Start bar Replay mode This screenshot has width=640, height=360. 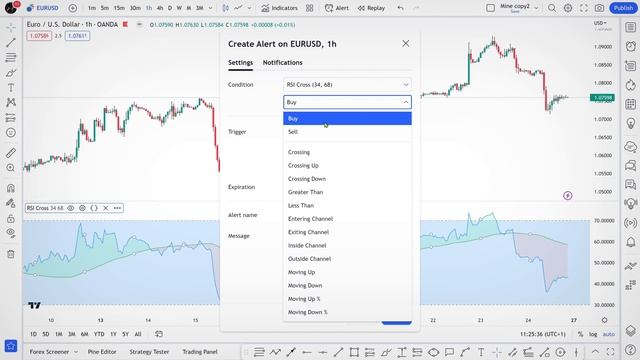tap(371, 8)
